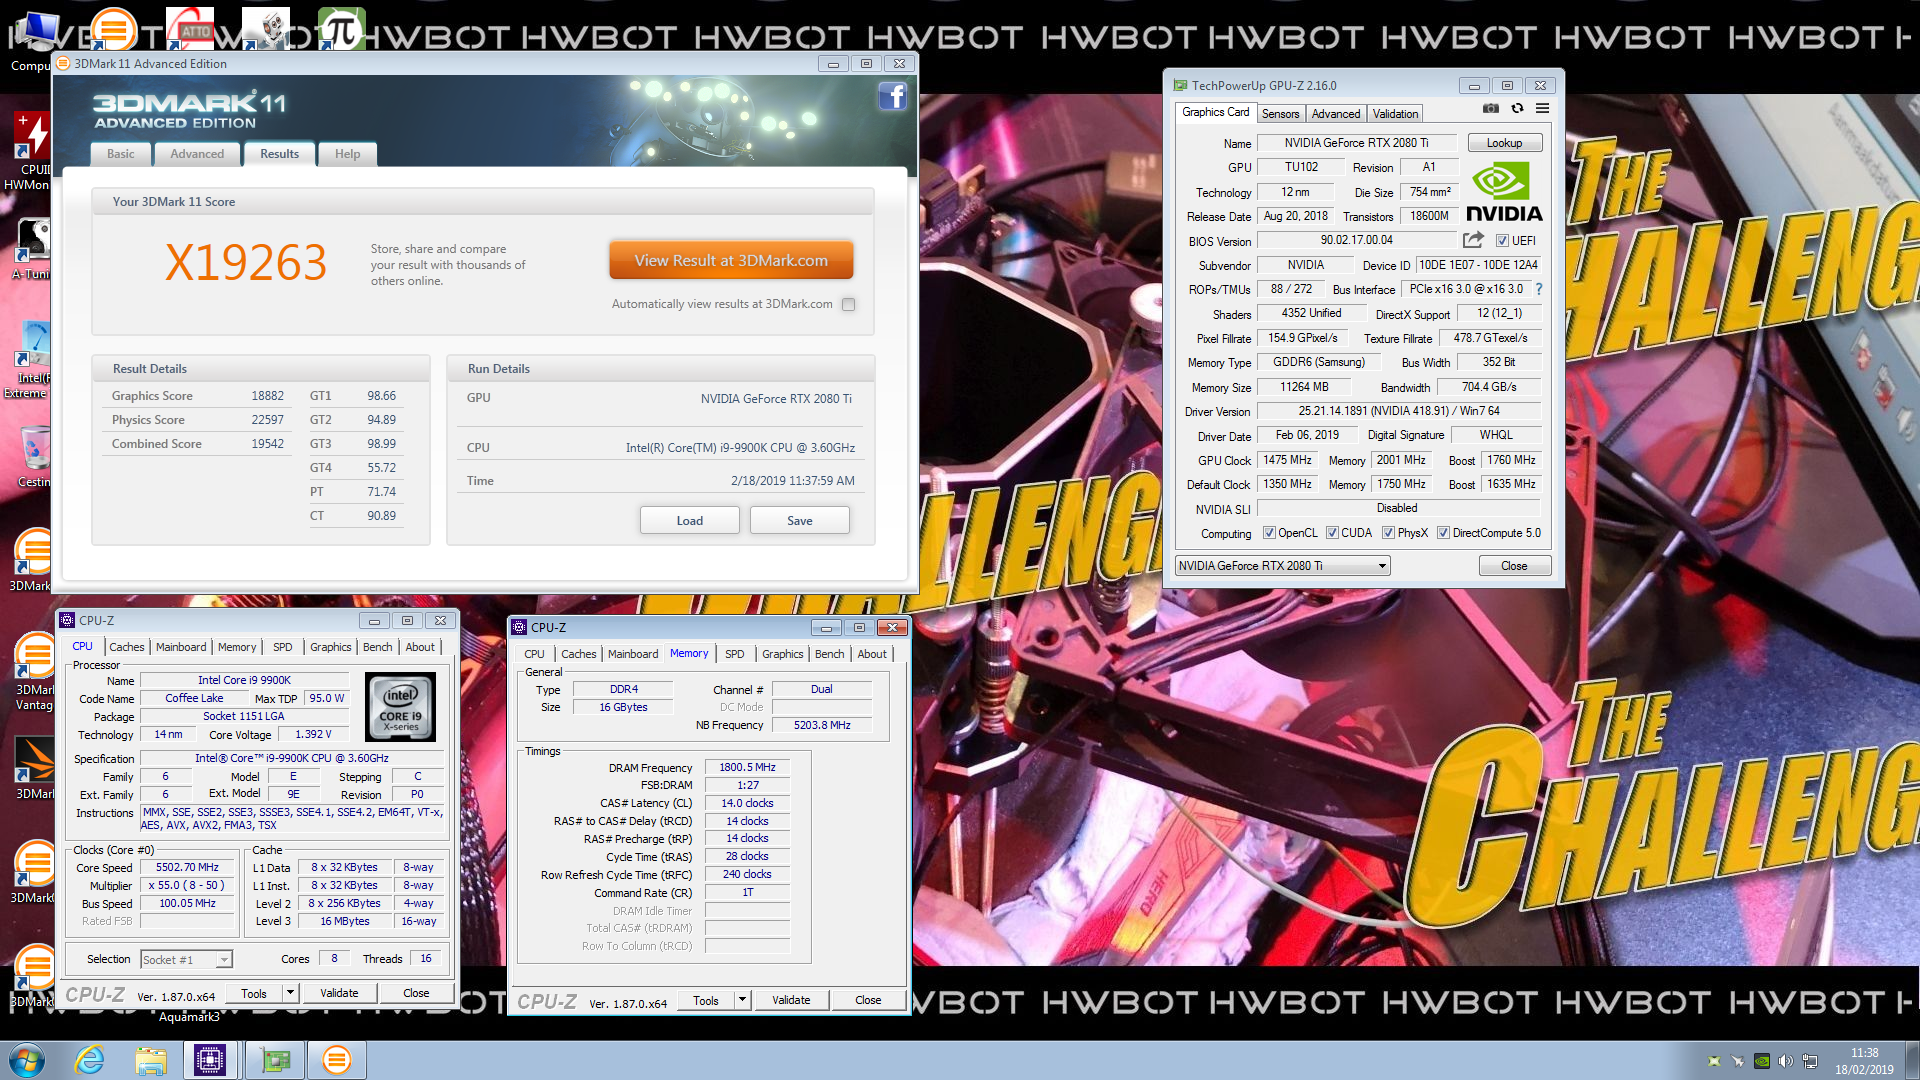
Task: Click the 3DMark 11 title bar icon
Action: (63, 63)
